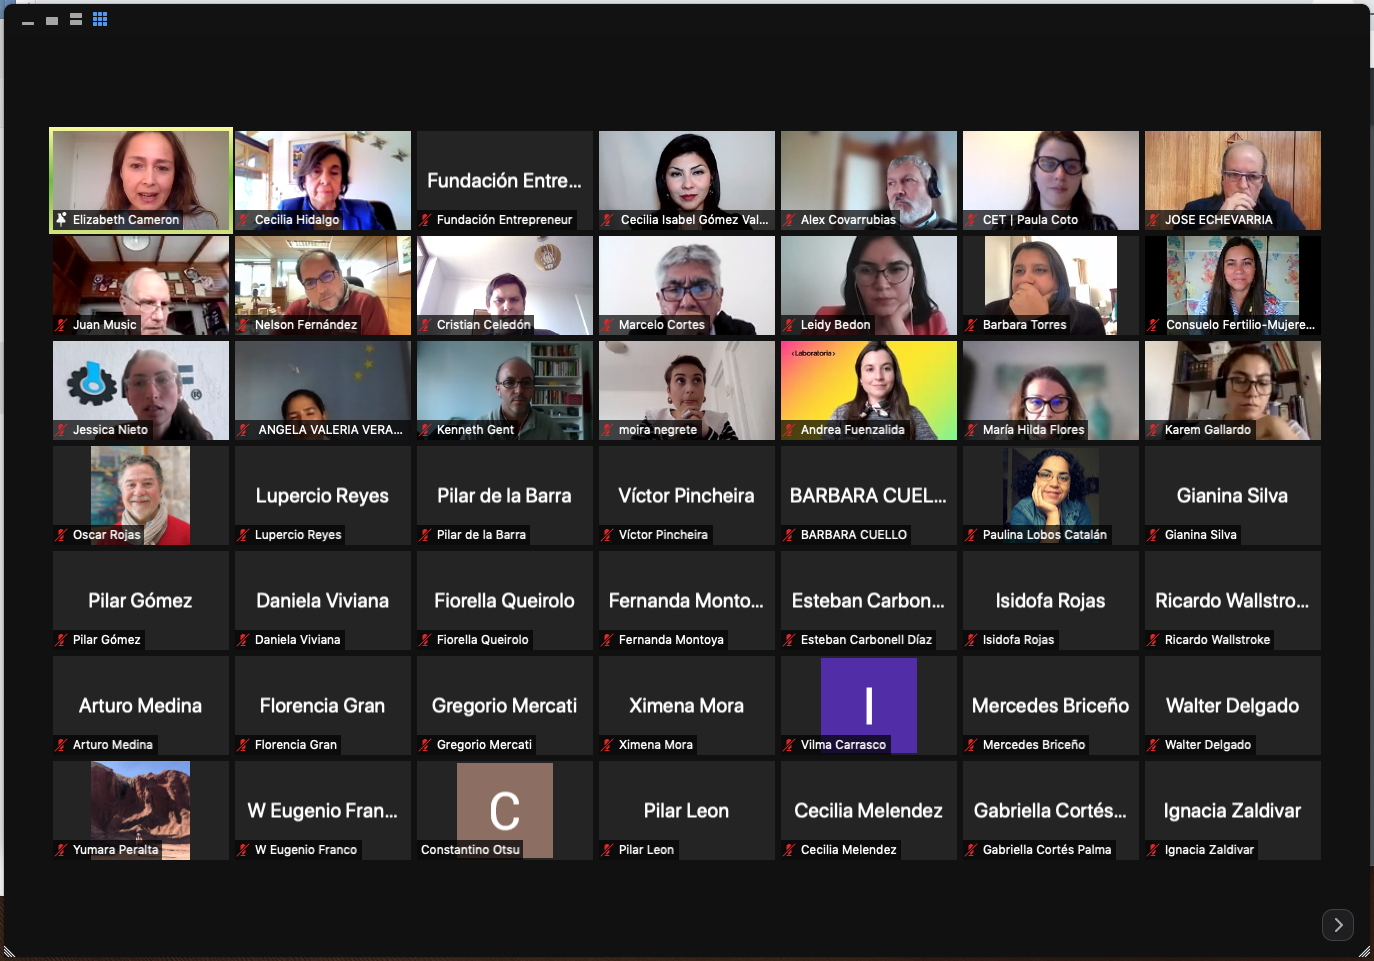The width and height of the screenshot is (1374, 961).
Task: Click muted mic icon next to JOSE ECHEVARRIA
Action: tap(1153, 220)
